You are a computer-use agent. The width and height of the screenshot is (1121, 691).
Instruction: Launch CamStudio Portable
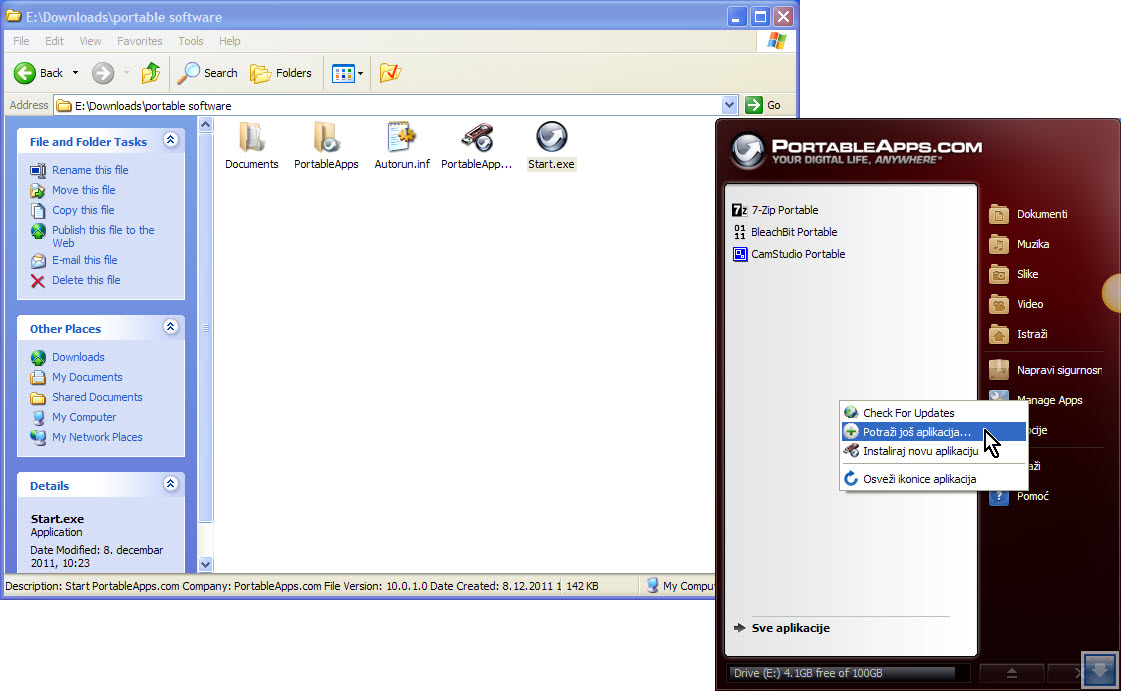tap(789, 254)
